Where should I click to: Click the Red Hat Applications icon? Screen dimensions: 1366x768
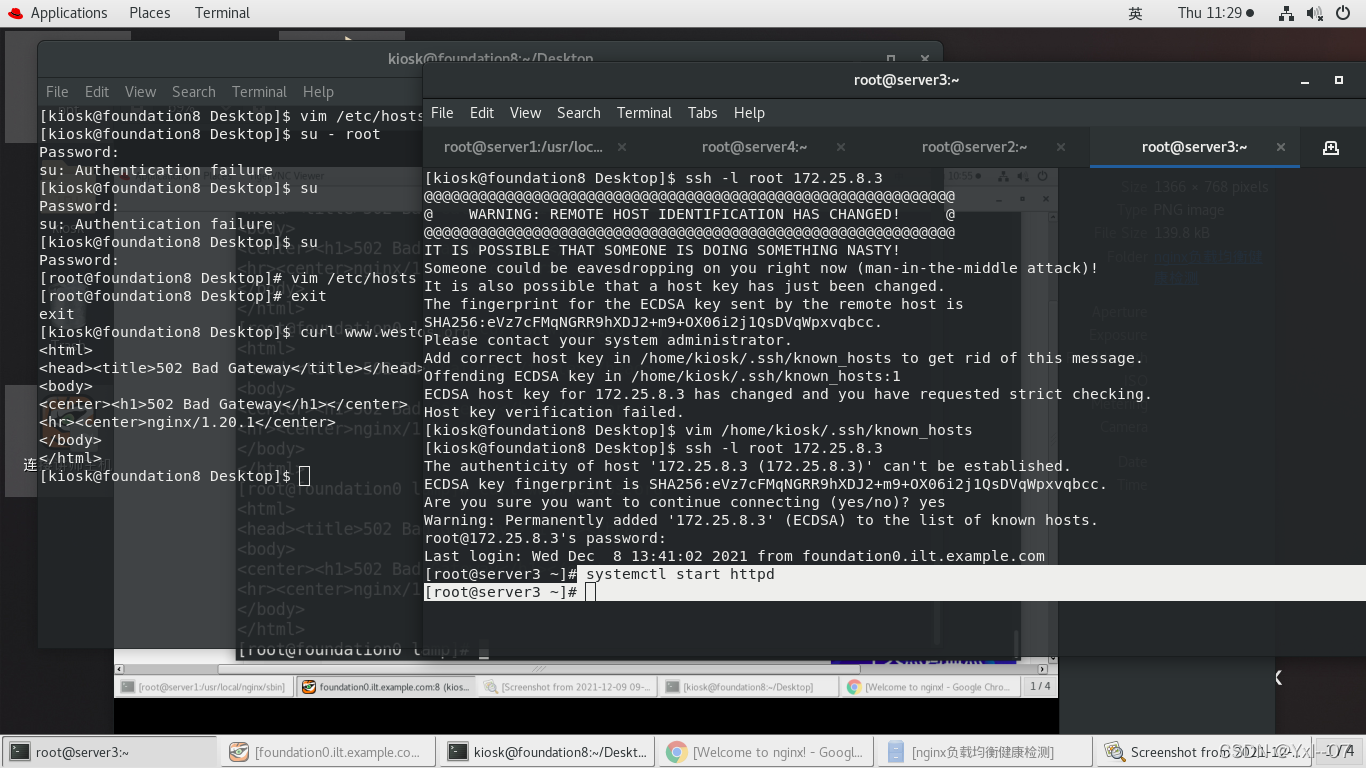click(x=14, y=13)
